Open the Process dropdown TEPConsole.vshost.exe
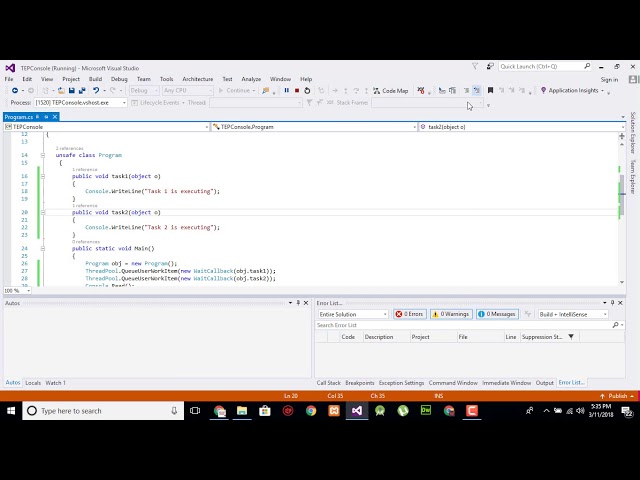 point(80,102)
